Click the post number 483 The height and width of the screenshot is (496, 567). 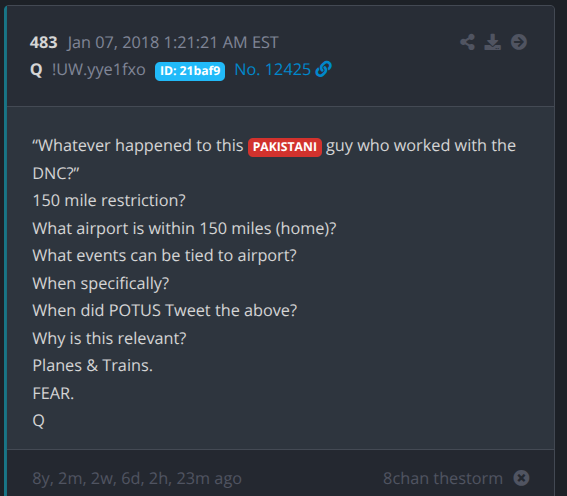(43, 43)
